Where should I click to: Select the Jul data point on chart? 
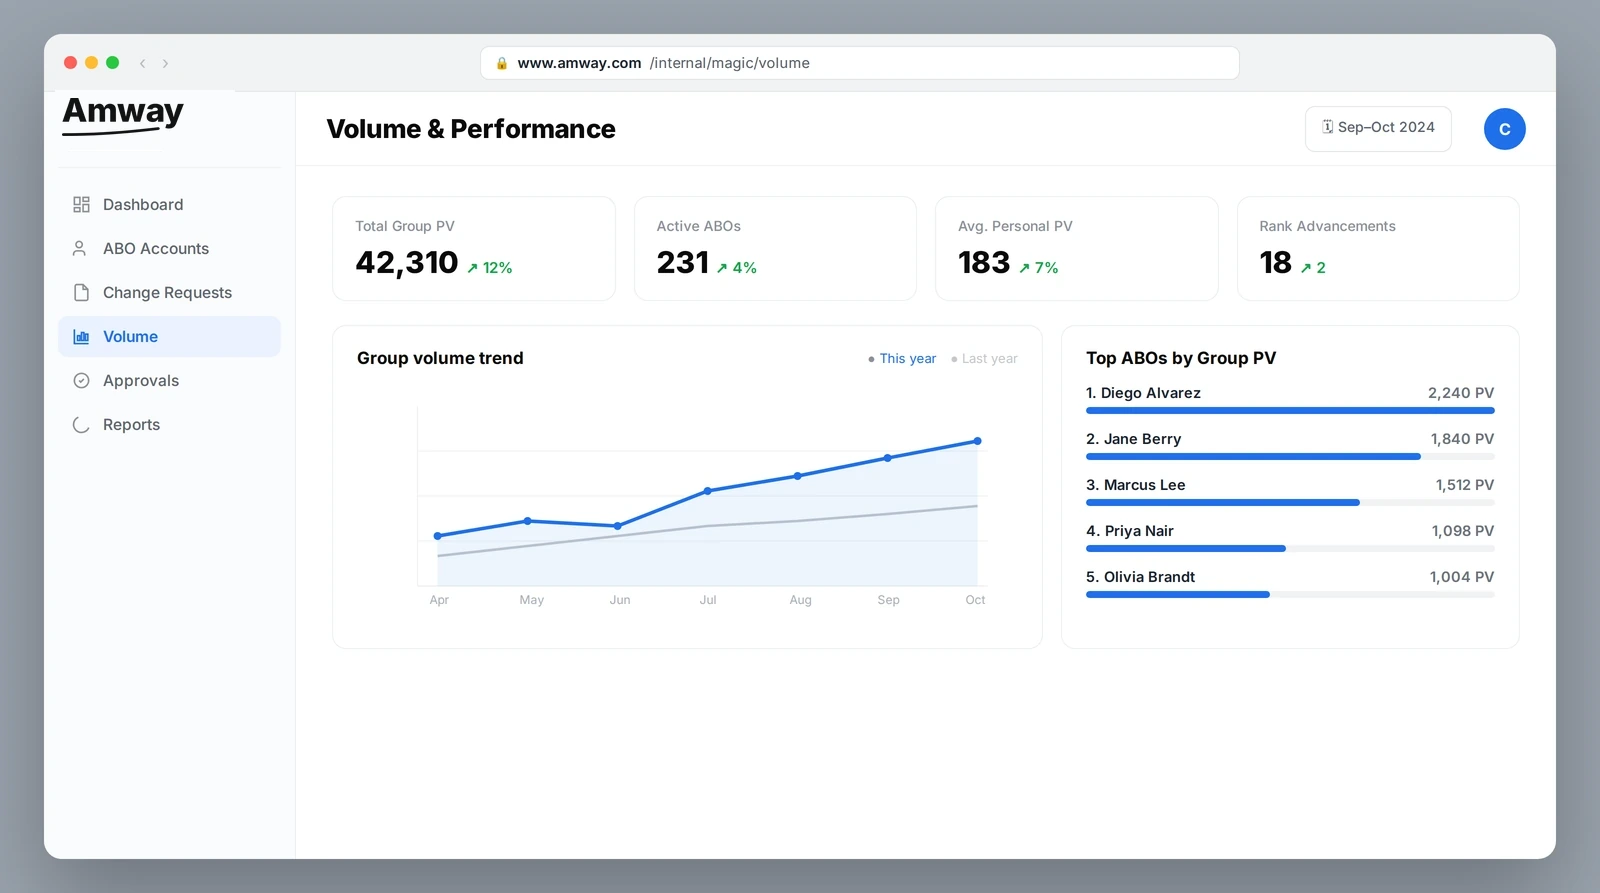click(708, 491)
